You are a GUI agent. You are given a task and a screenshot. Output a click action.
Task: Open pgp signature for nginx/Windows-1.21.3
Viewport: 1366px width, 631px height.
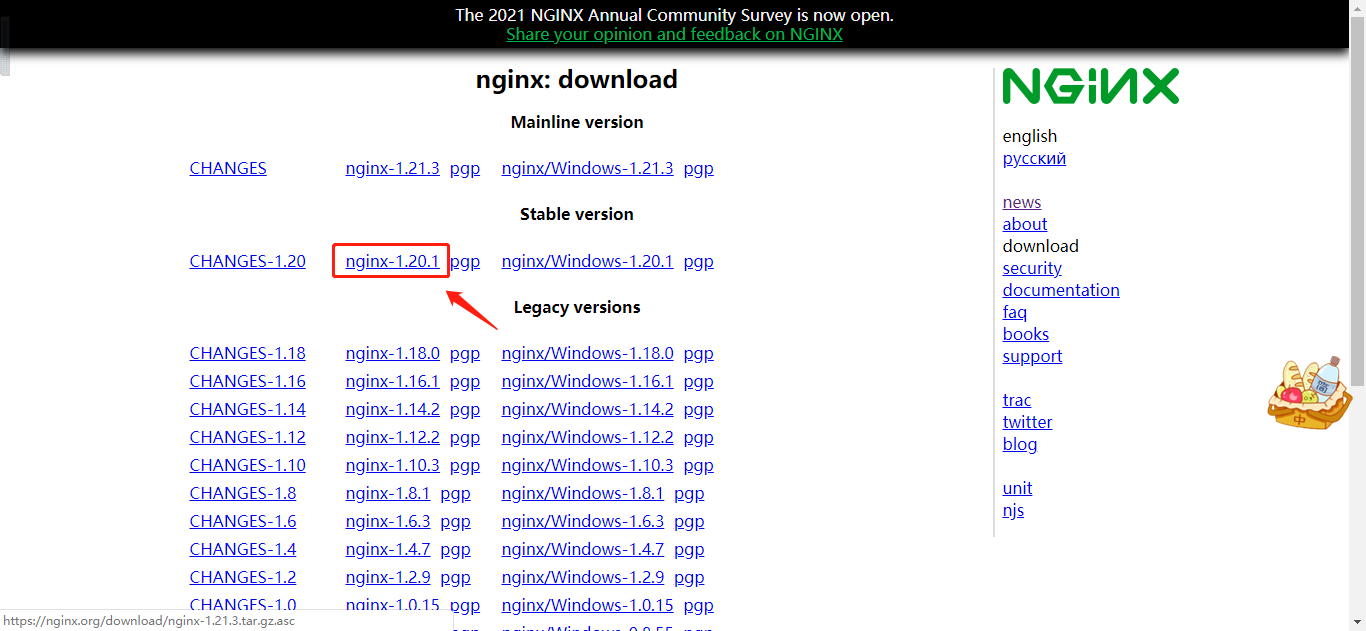coord(699,168)
